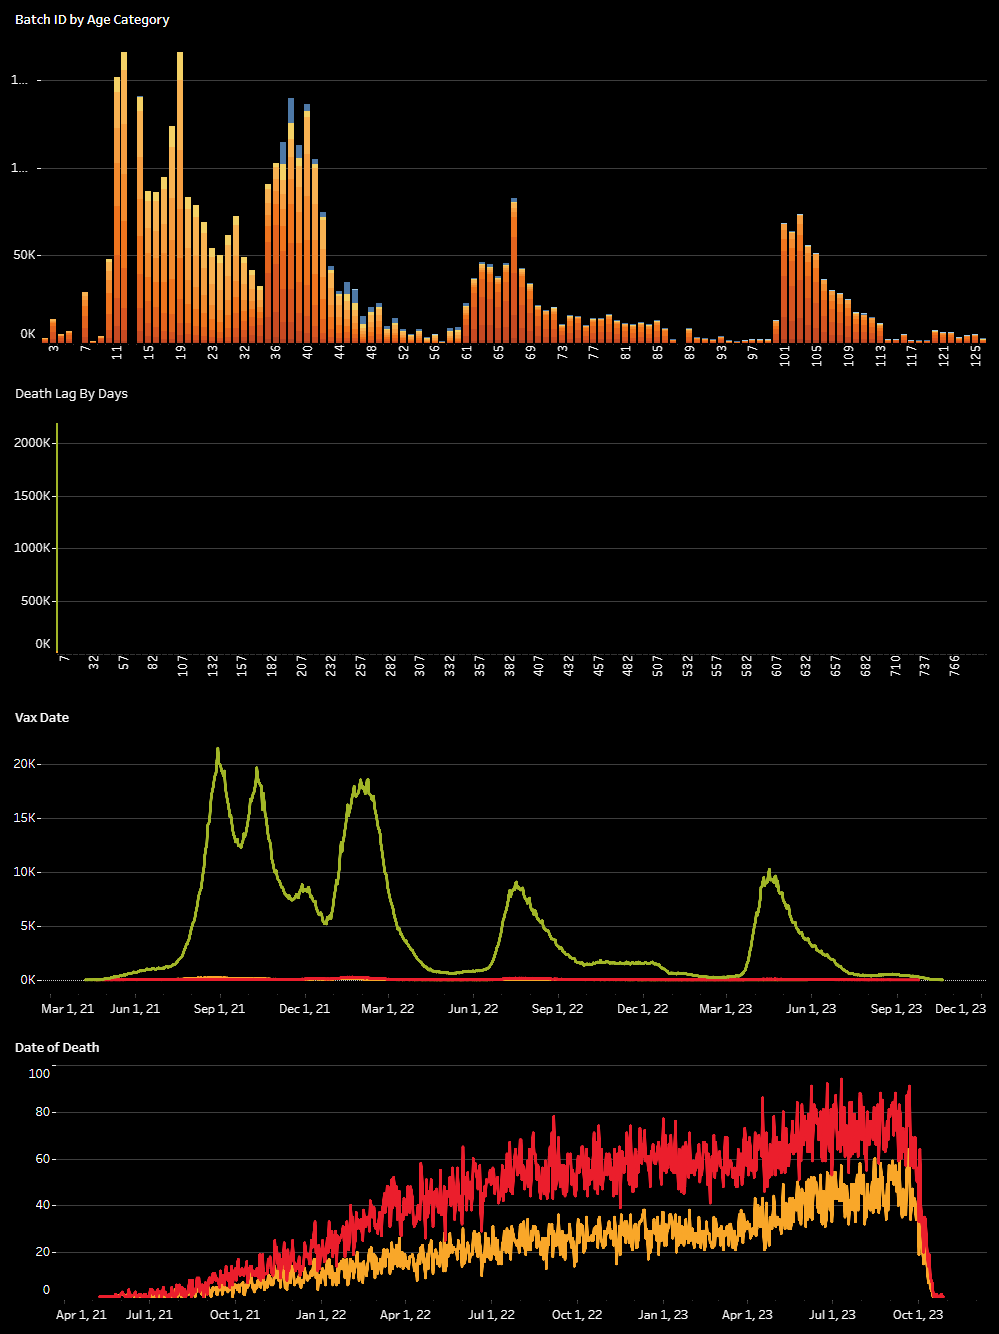The image size is (999, 1334).
Task: Click the 'Death Lag By Days' chart title
Action: coord(71,394)
